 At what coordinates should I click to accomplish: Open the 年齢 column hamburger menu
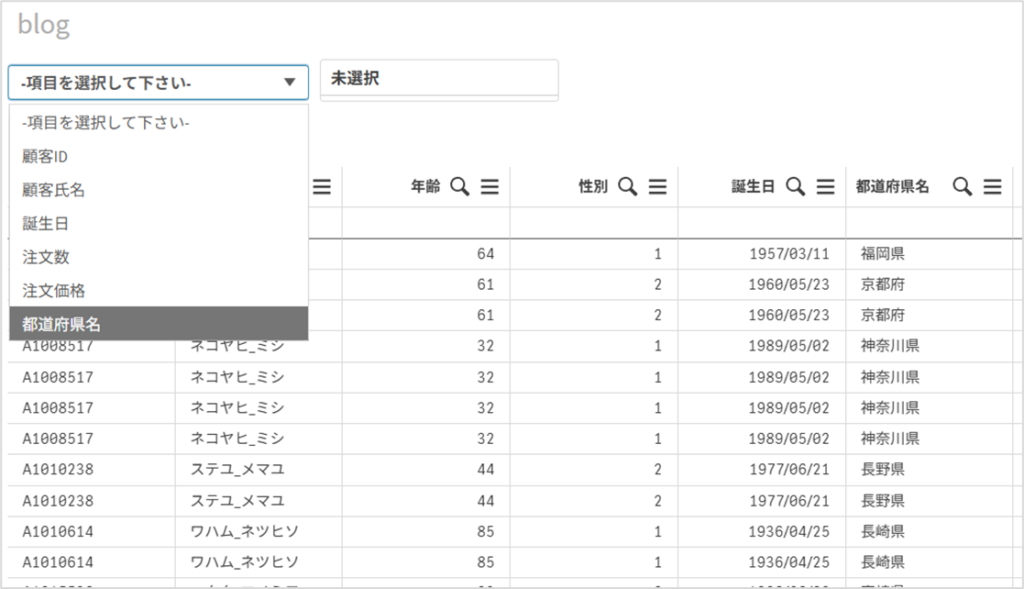pos(489,187)
